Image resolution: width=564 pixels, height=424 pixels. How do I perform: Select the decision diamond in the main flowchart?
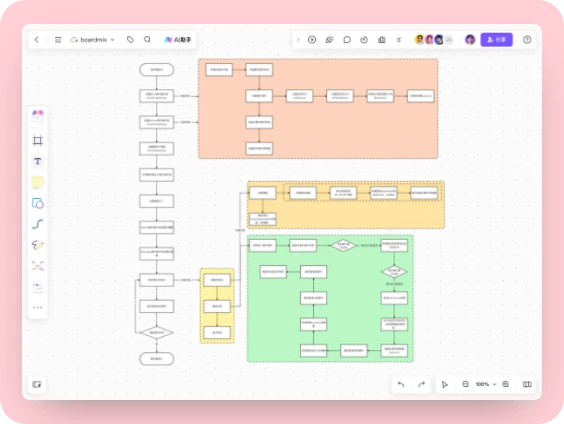coord(156,333)
